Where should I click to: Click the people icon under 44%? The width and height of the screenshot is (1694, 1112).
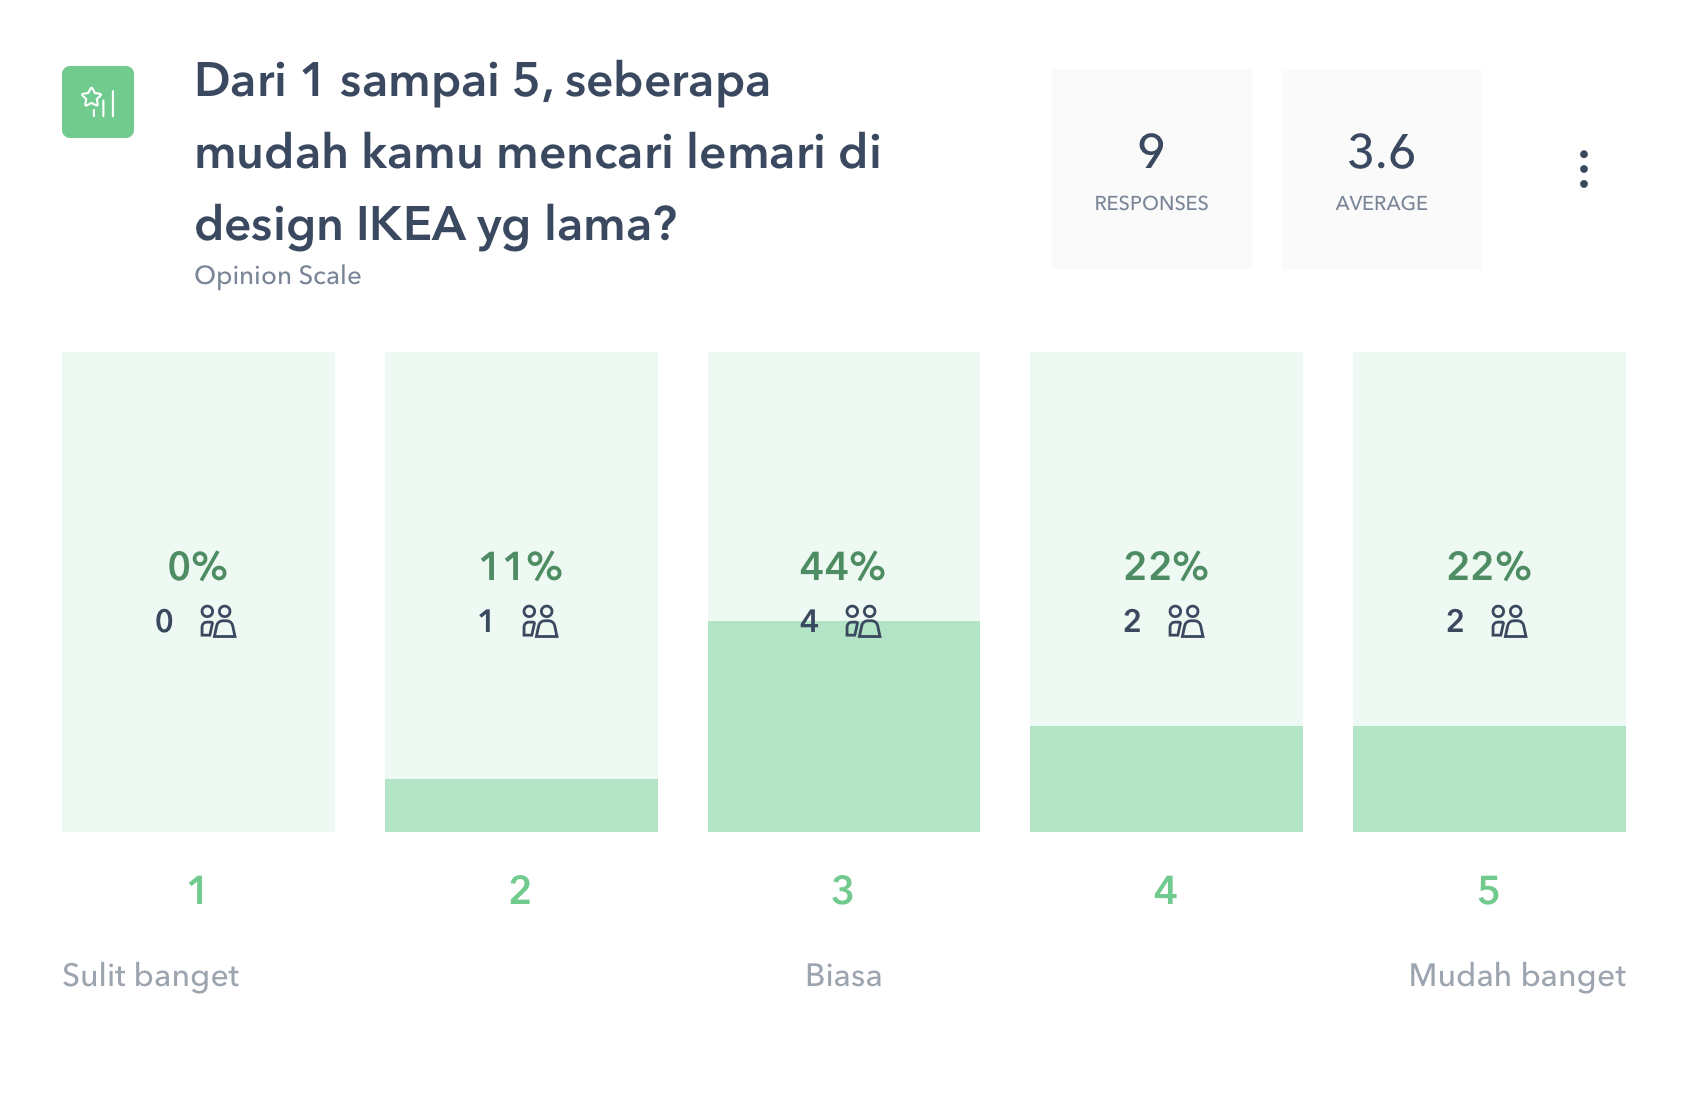click(x=863, y=621)
